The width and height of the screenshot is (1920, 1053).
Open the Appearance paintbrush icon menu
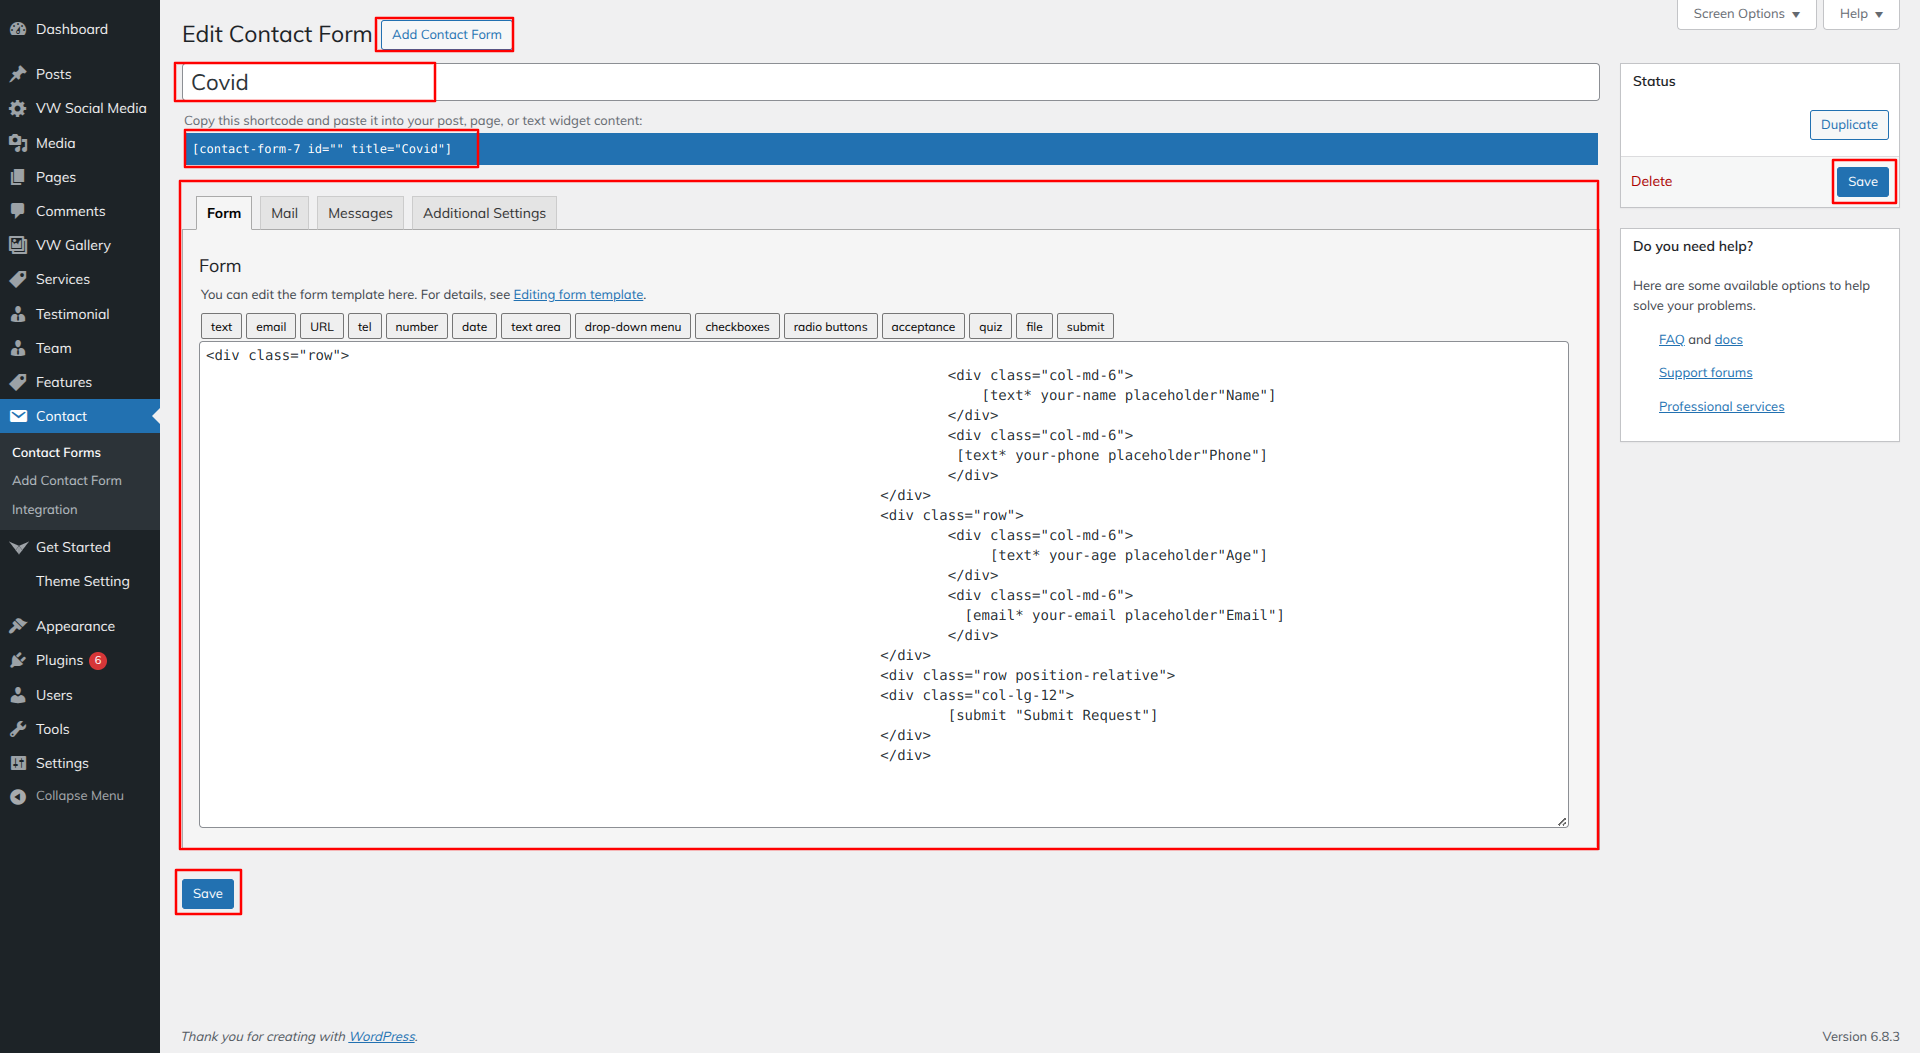[18, 626]
